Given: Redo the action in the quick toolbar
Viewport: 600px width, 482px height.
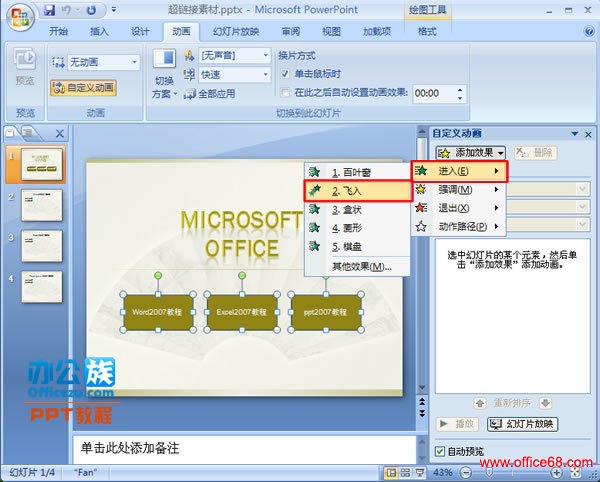Looking at the screenshot, I should point(91,10).
